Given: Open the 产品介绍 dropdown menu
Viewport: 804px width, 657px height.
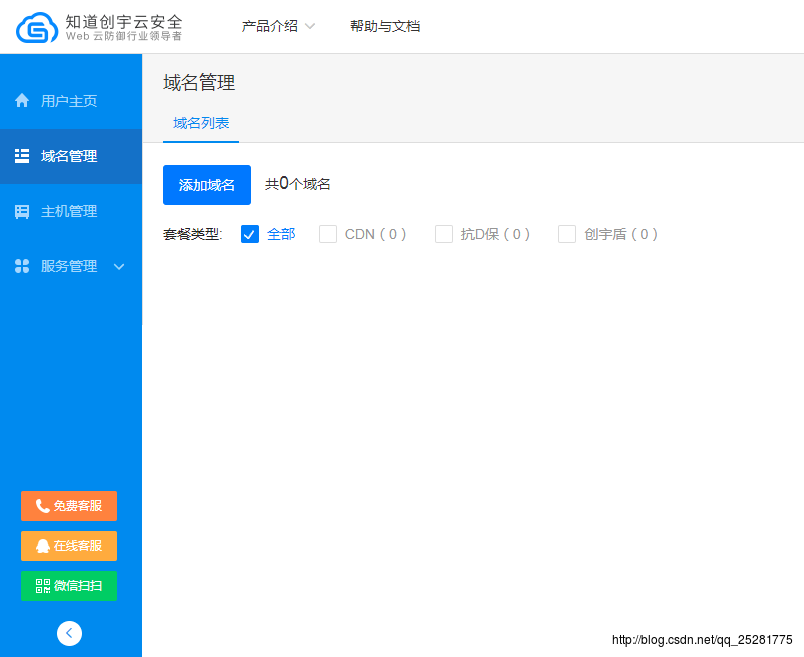Looking at the screenshot, I should tap(278, 26).
